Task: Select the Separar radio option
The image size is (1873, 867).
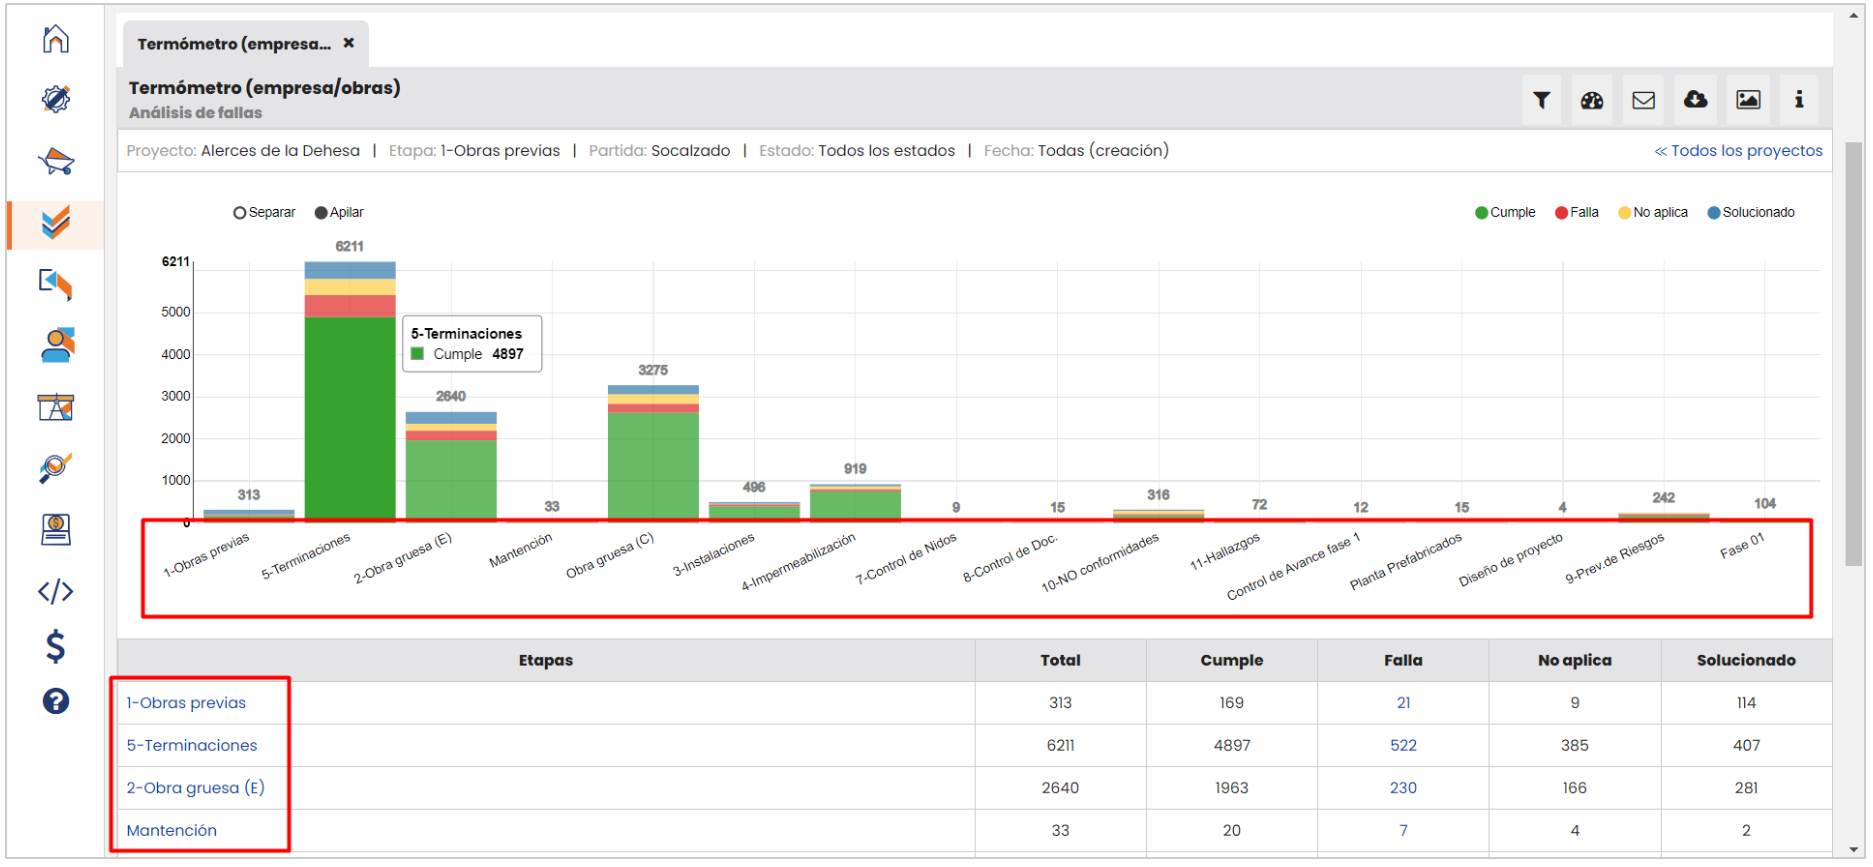Action: pos(240,213)
